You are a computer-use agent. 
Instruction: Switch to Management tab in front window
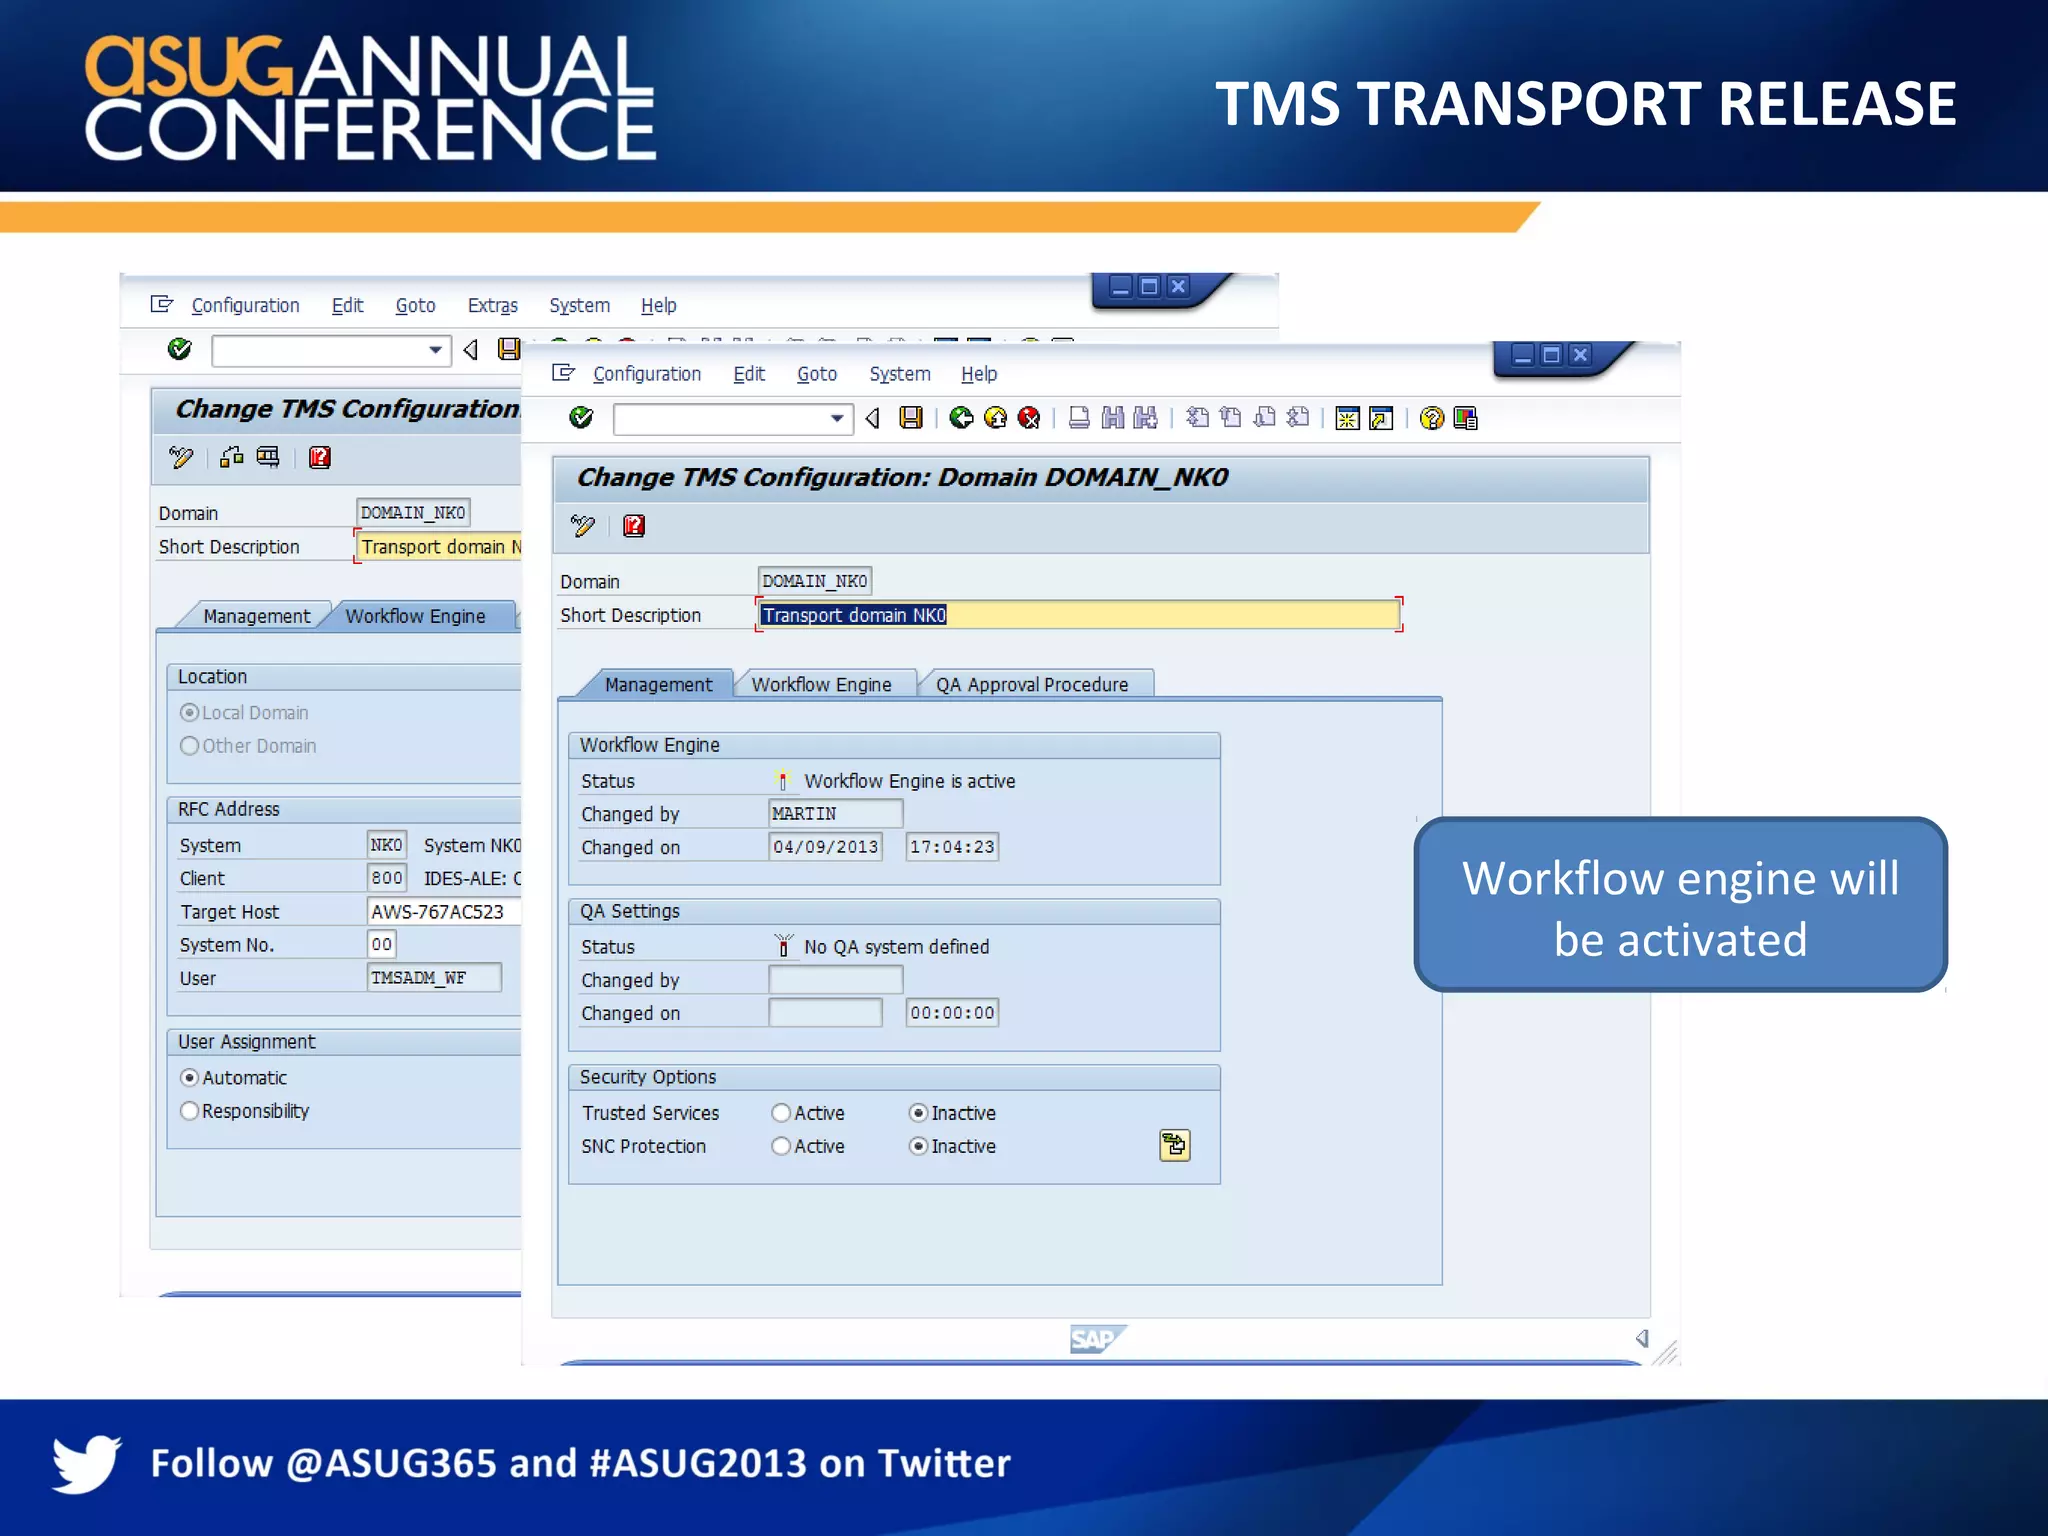tap(658, 684)
